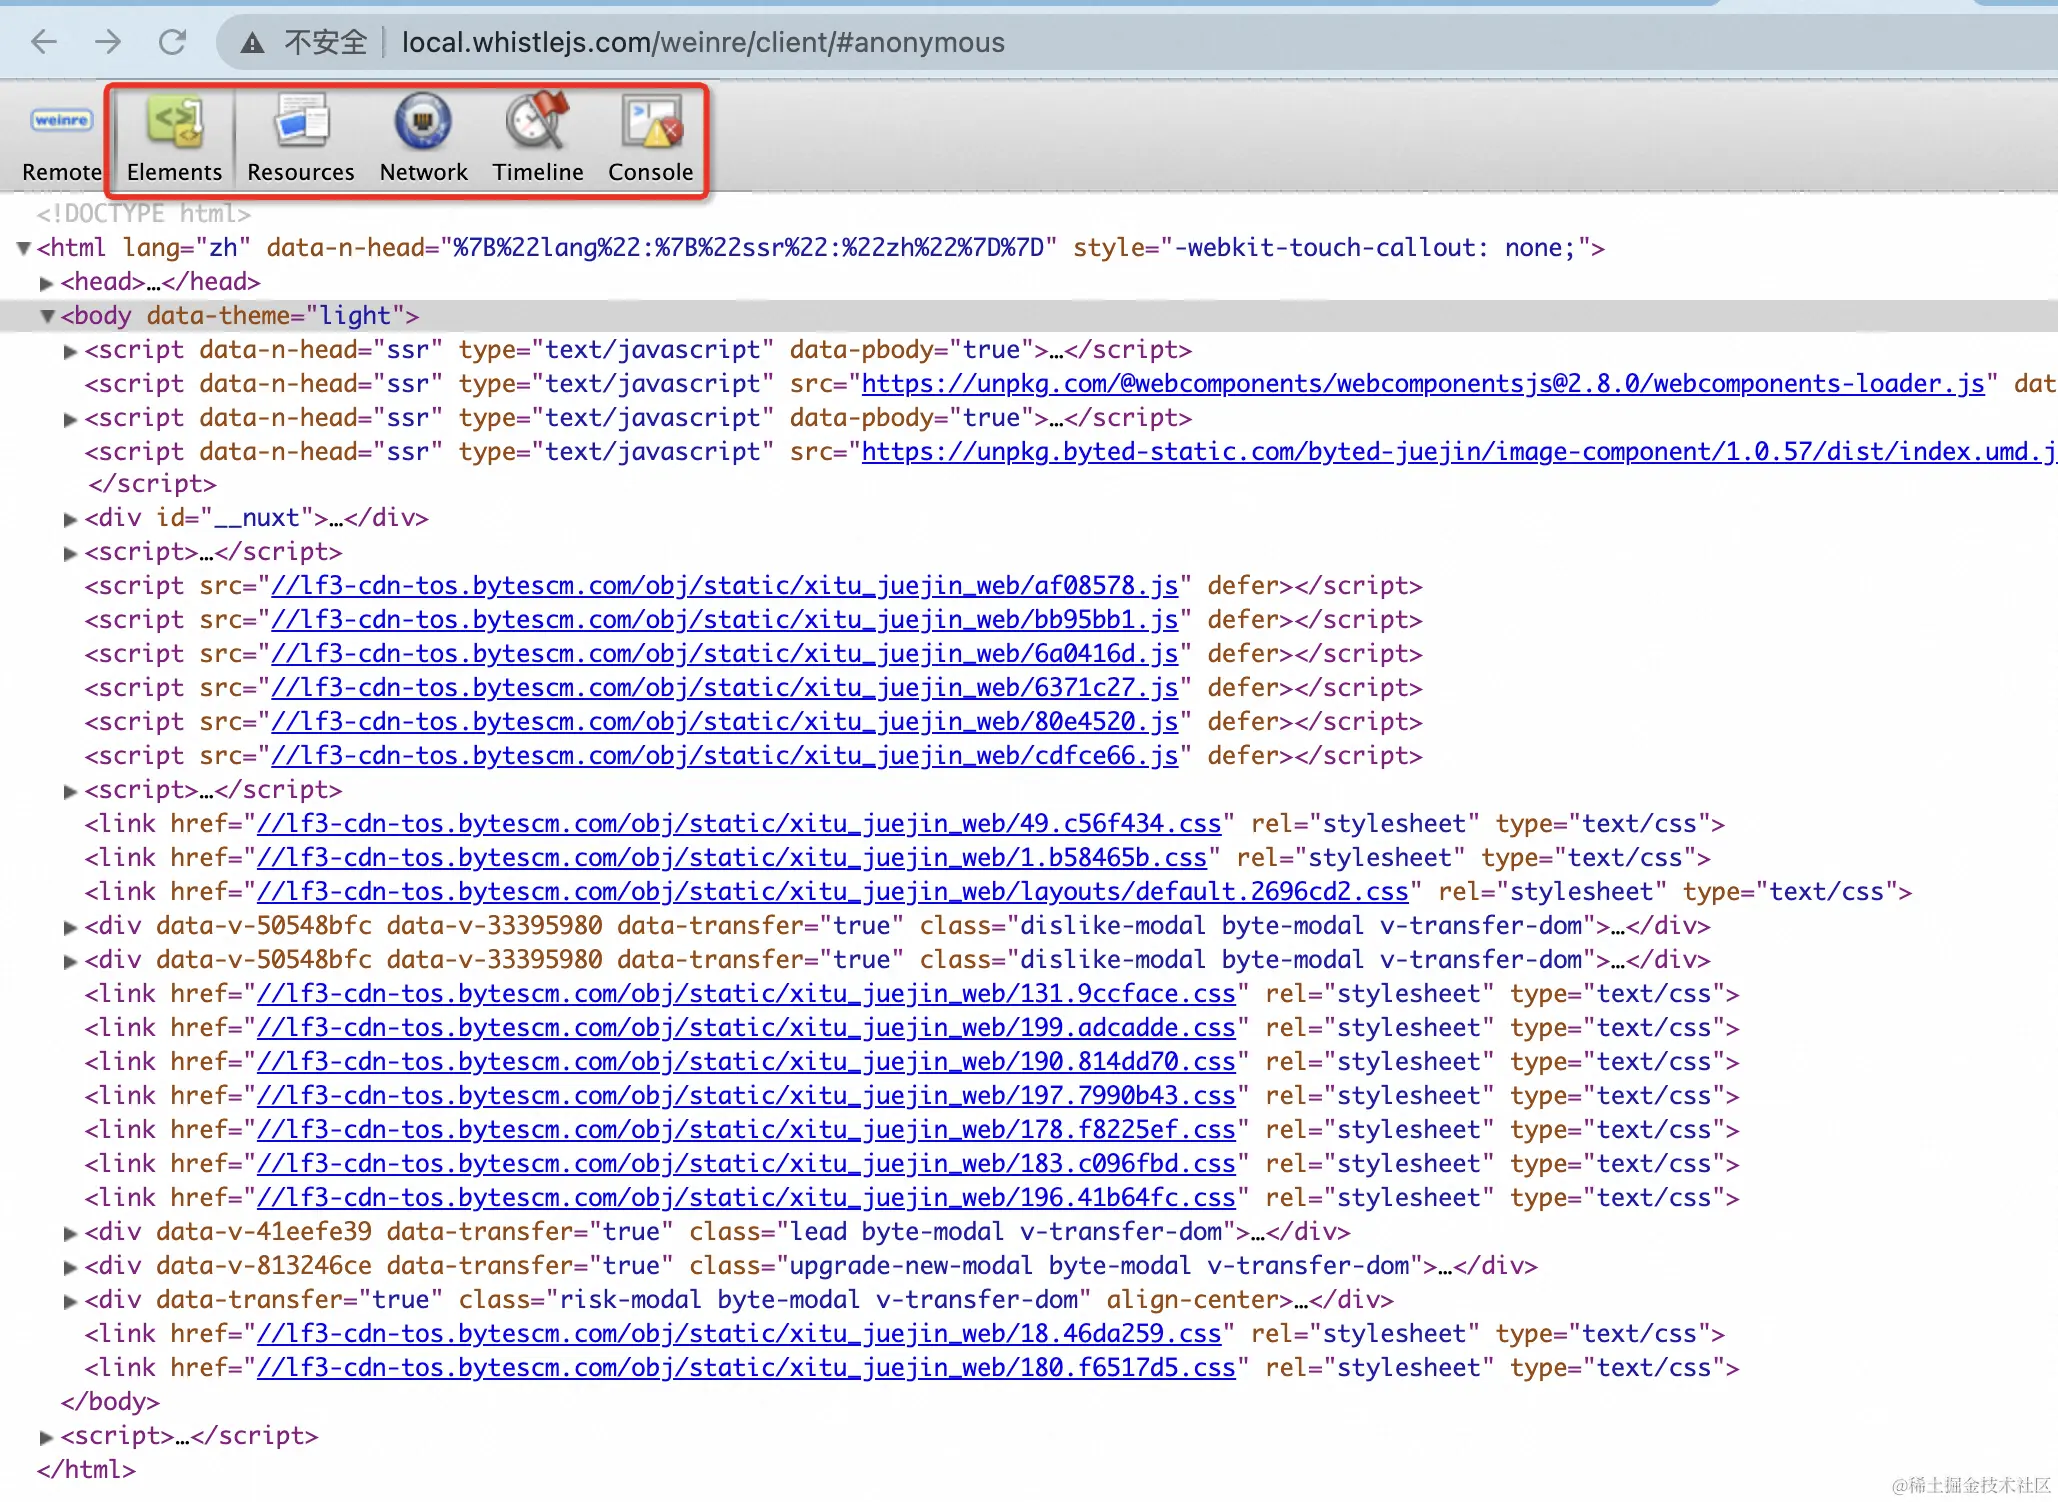2058x1502 pixels.
Task: Expand the head element node
Action: 46,284
